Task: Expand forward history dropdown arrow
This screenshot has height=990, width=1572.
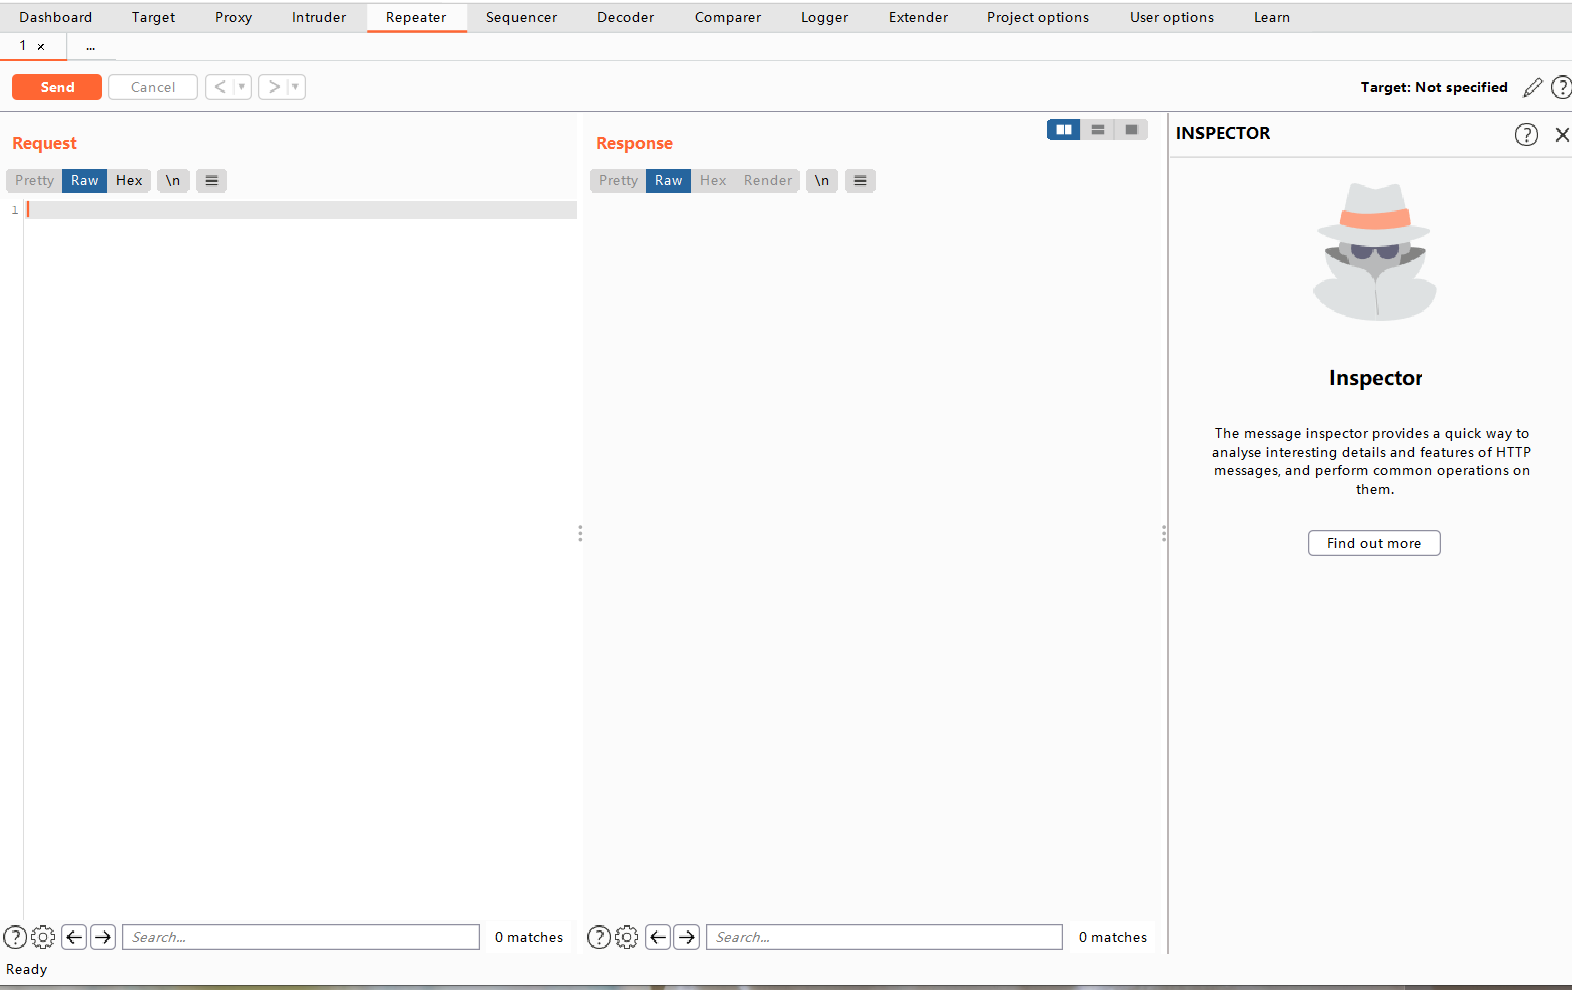Action: tap(295, 87)
